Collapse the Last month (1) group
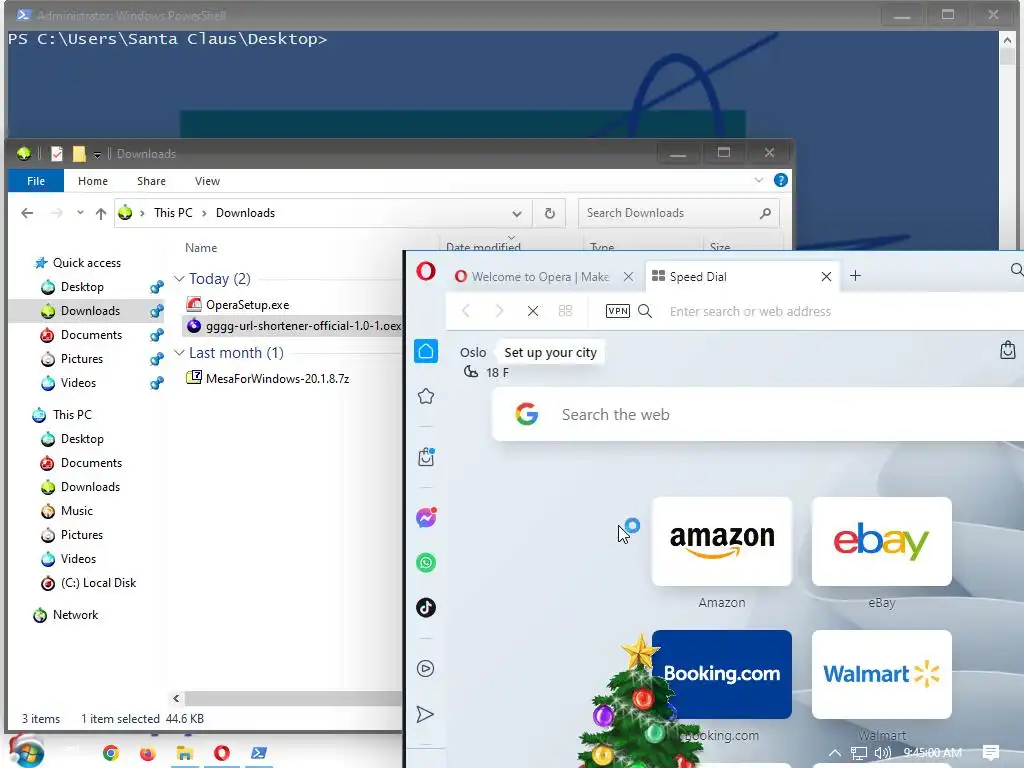The image size is (1024, 768). pos(179,352)
